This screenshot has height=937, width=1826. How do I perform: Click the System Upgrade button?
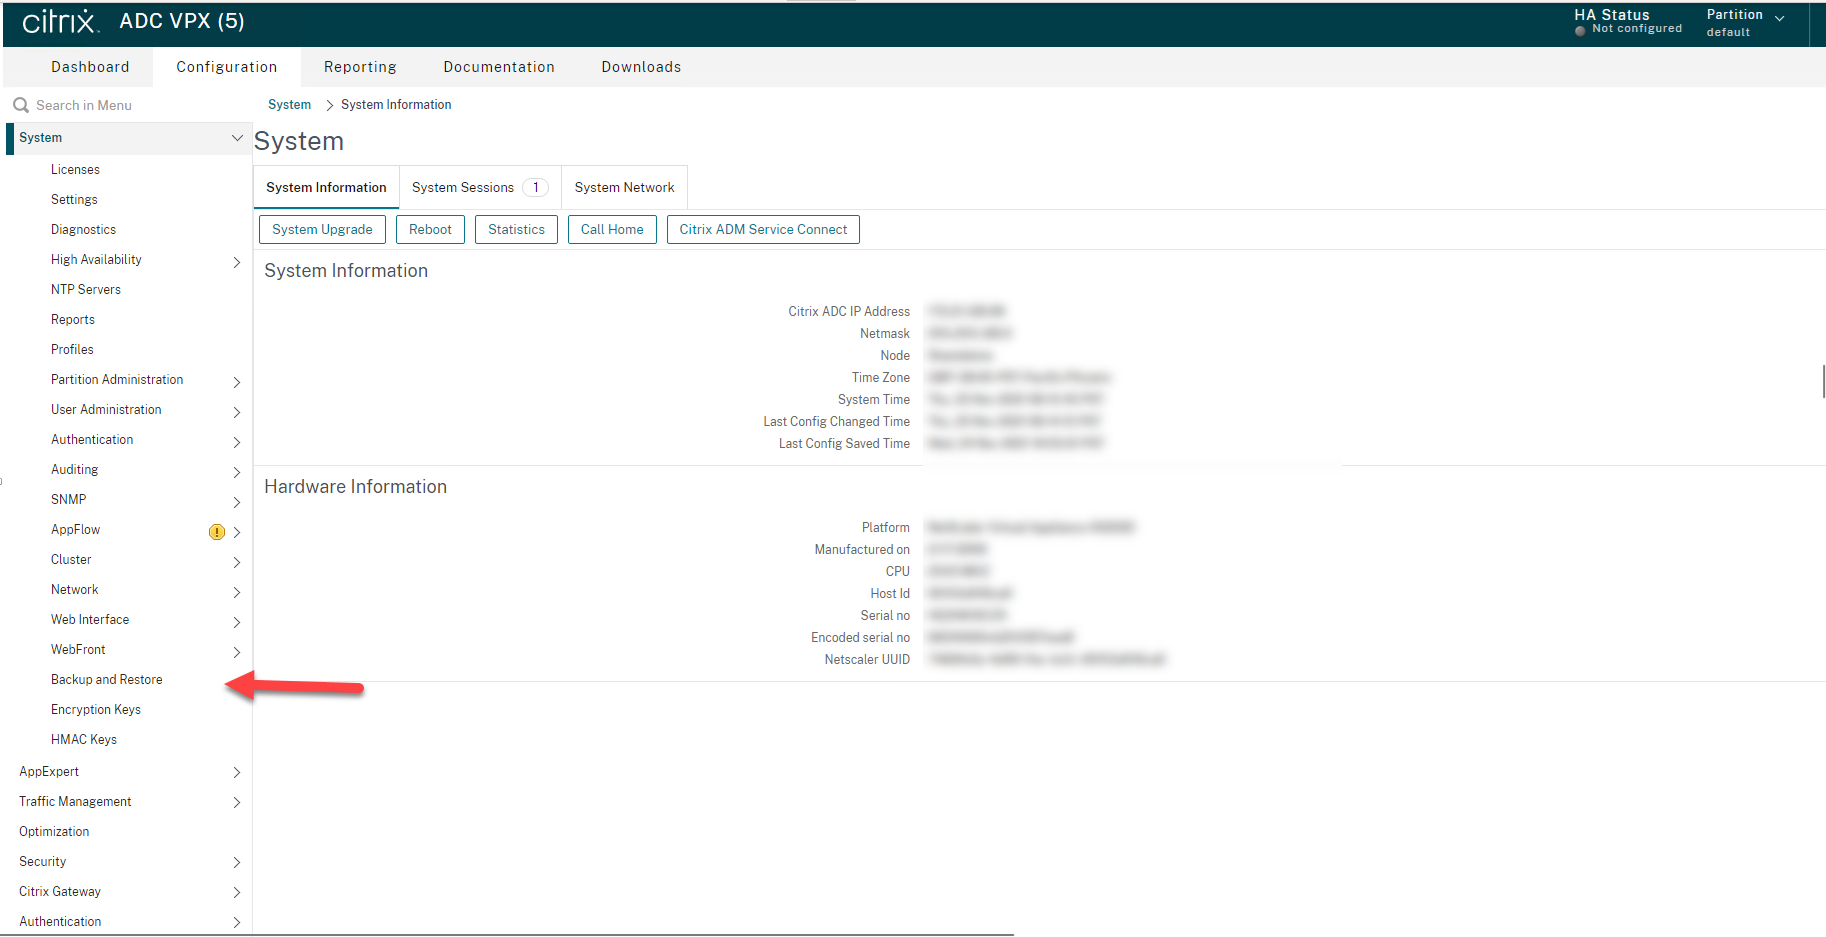[322, 230]
